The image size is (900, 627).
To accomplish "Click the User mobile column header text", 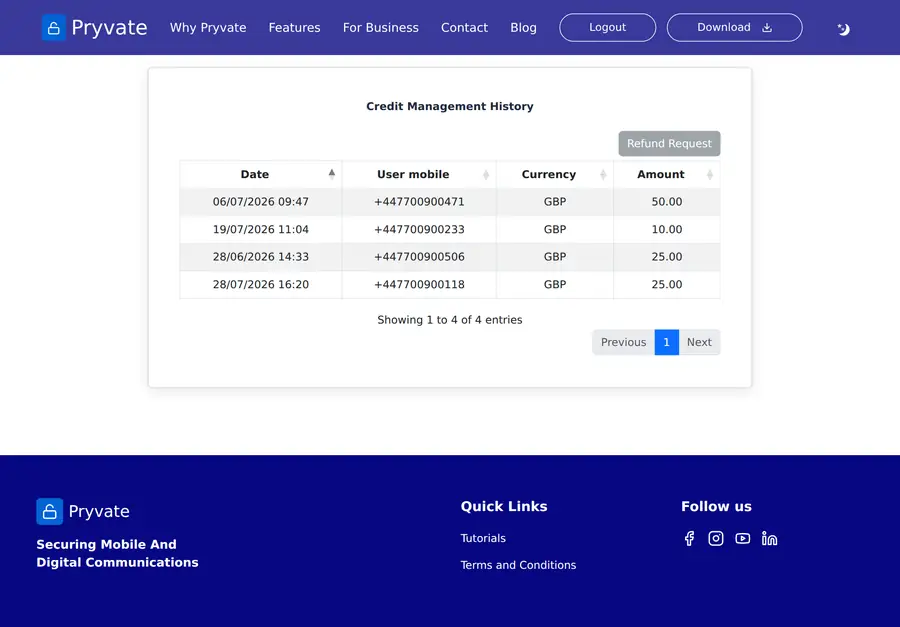I will (413, 175).
